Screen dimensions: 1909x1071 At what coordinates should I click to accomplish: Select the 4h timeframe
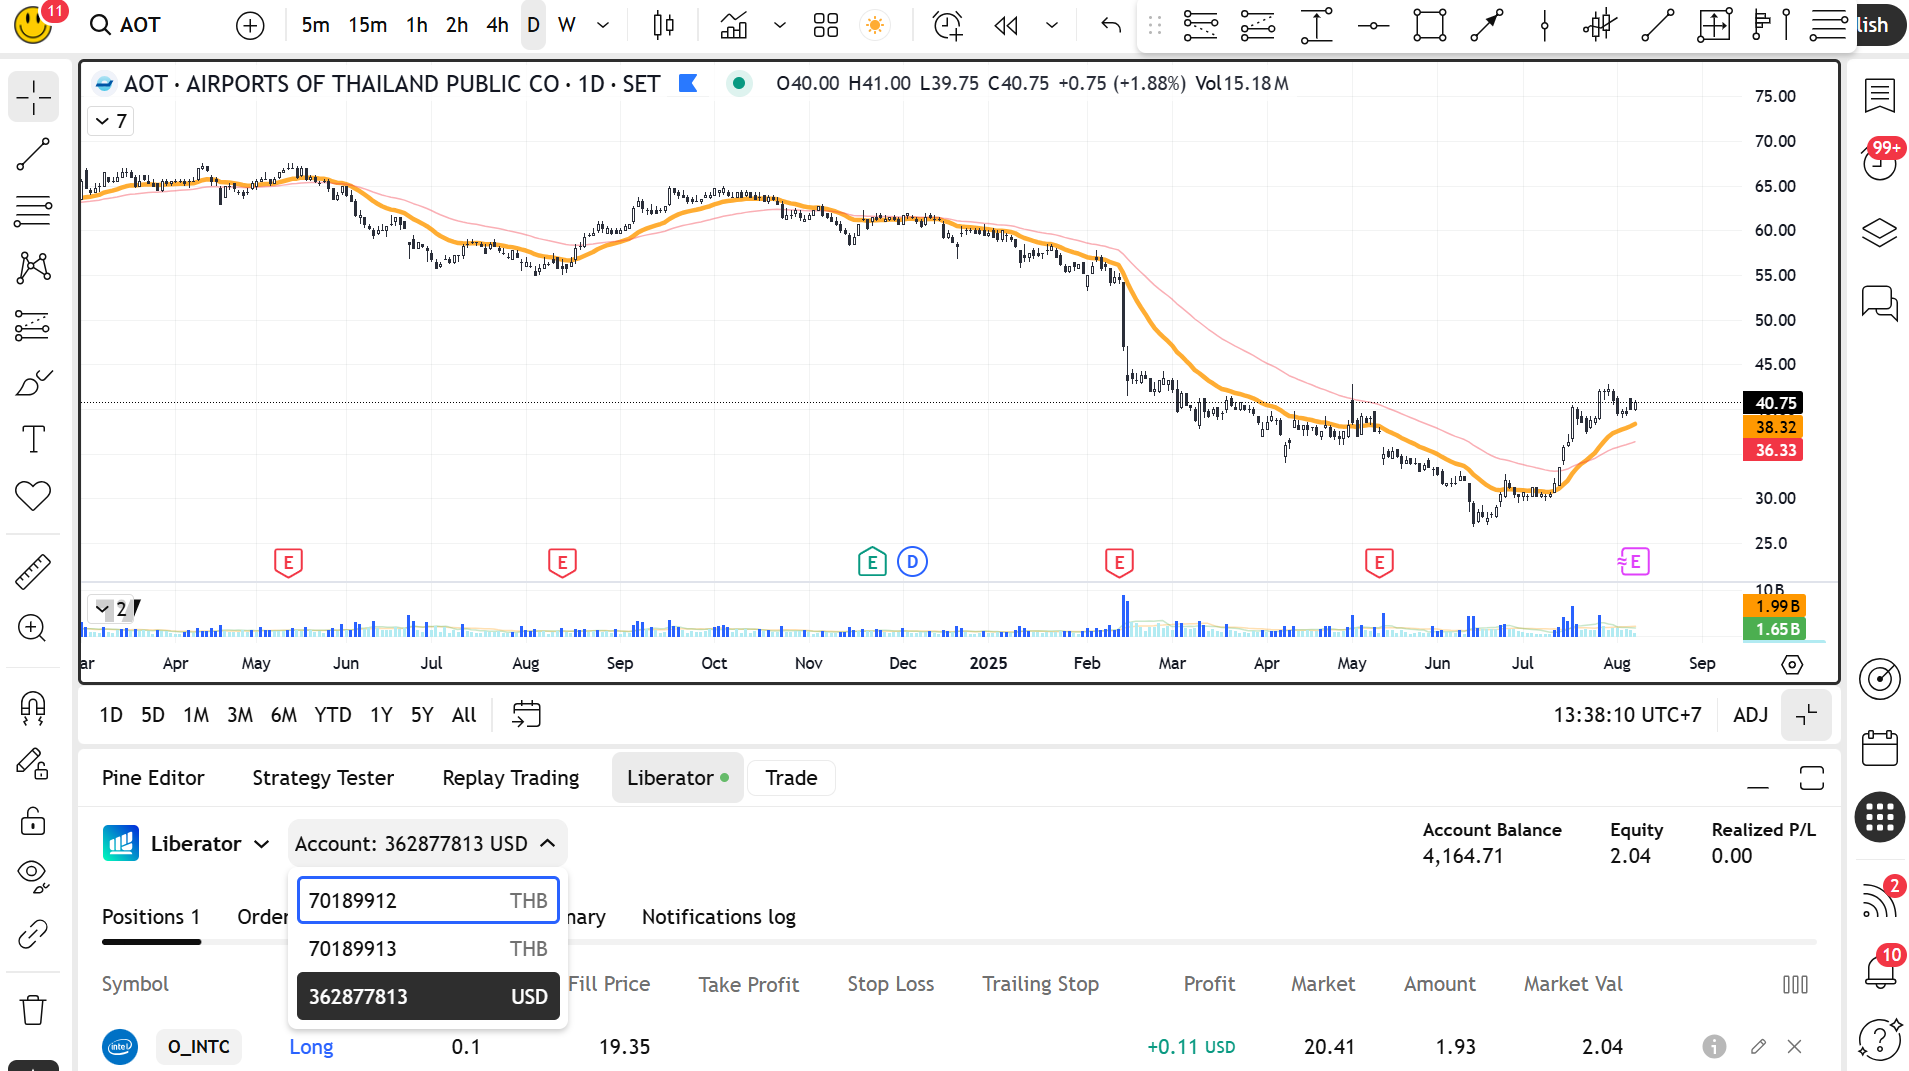pos(497,25)
